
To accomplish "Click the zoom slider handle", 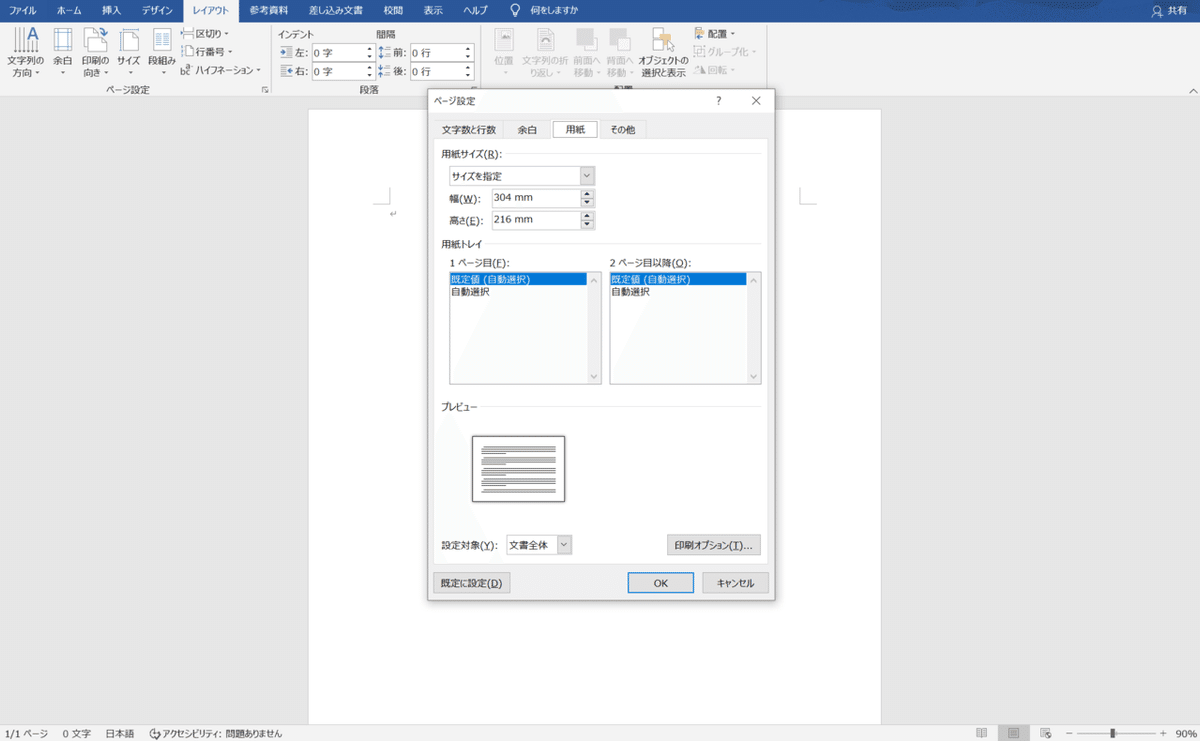I will click(1113, 733).
